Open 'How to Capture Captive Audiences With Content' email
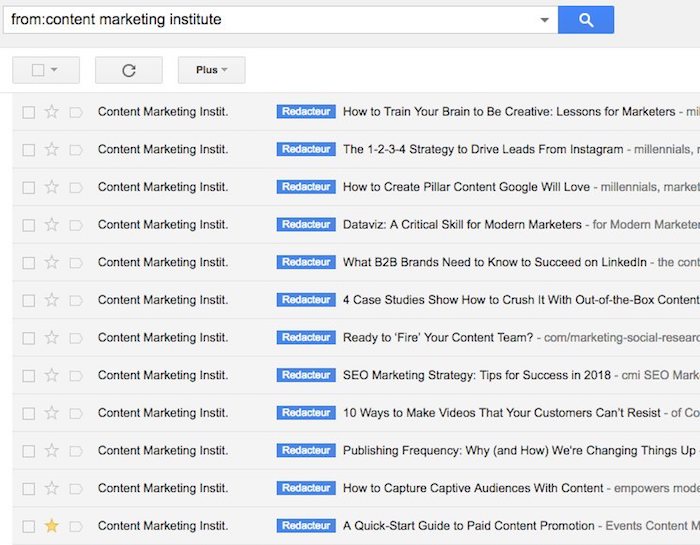Screen dimensions: 700x545 (473, 488)
